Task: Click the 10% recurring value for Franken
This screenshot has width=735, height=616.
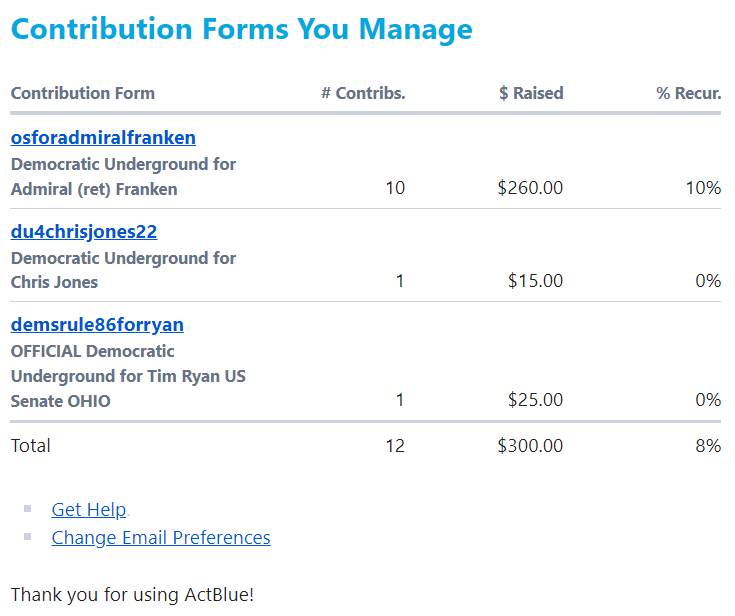Action: coord(703,188)
